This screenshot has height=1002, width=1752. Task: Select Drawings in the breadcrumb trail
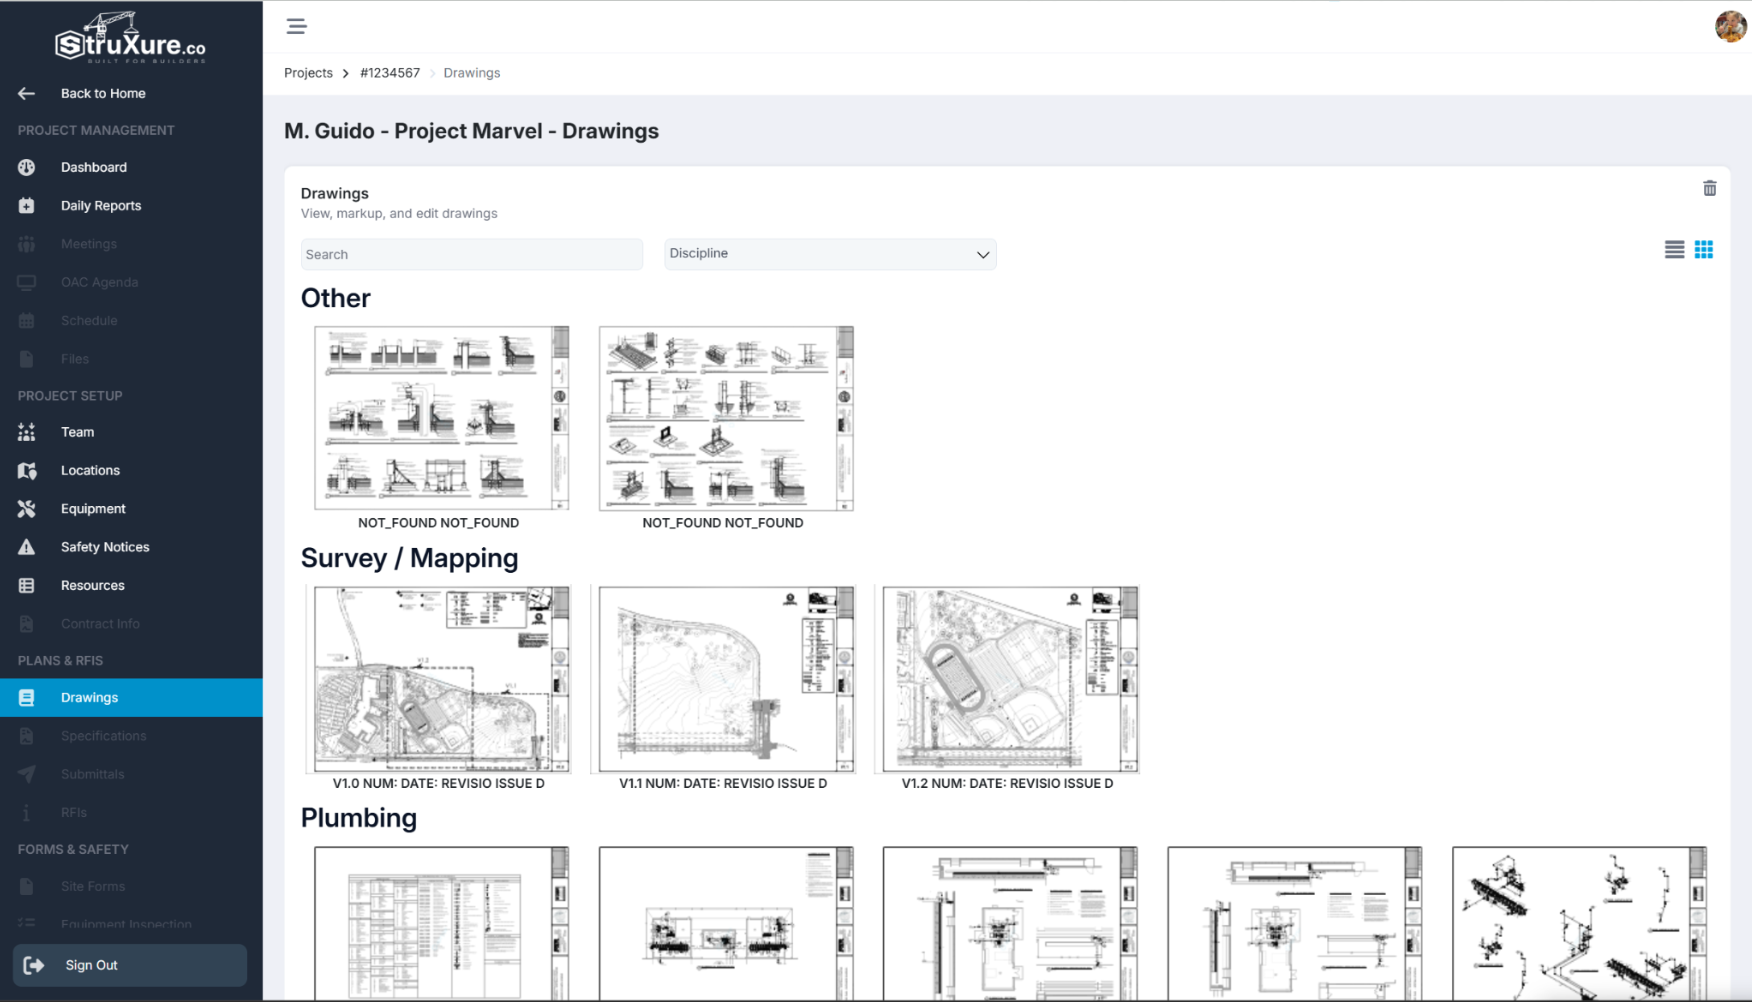(x=471, y=72)
